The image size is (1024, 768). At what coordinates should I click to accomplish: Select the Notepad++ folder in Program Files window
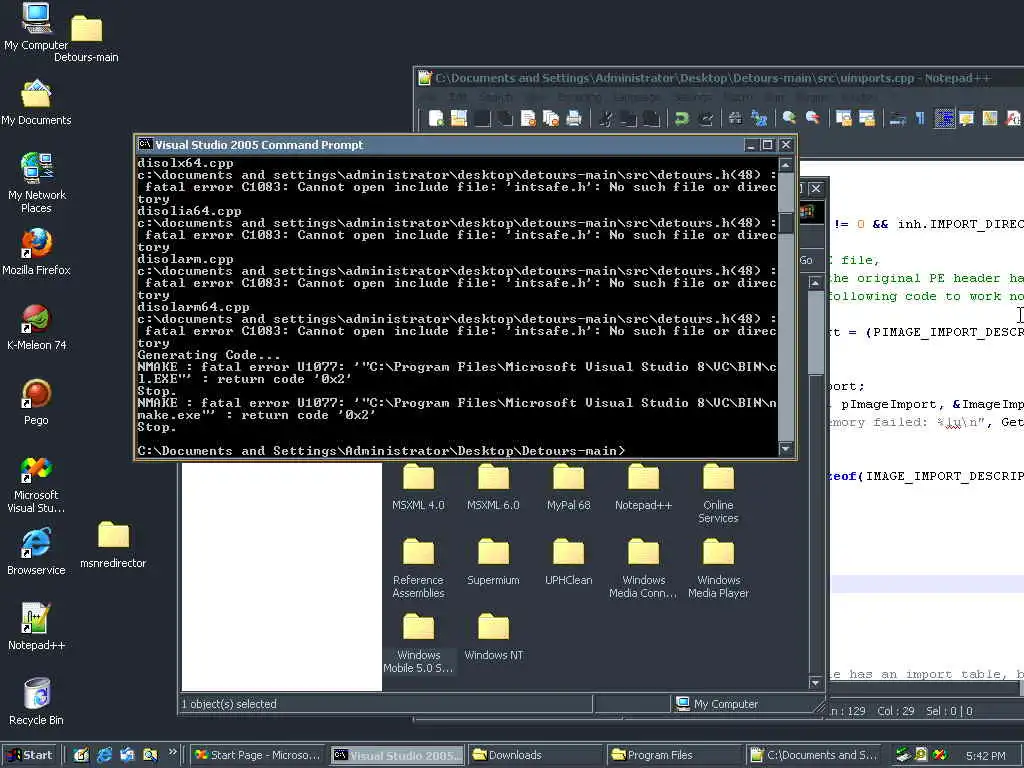pyautogui.click(x=643, y=487)
